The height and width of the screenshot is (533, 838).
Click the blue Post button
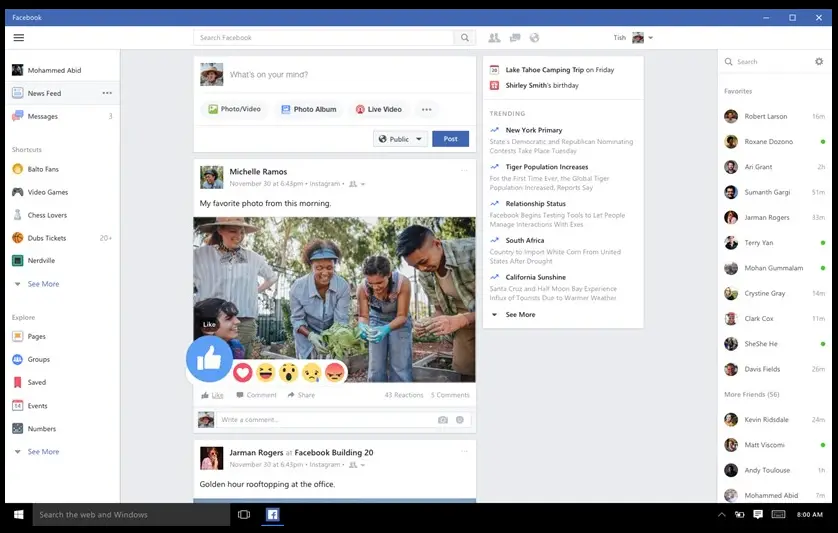tap(450, 139)
